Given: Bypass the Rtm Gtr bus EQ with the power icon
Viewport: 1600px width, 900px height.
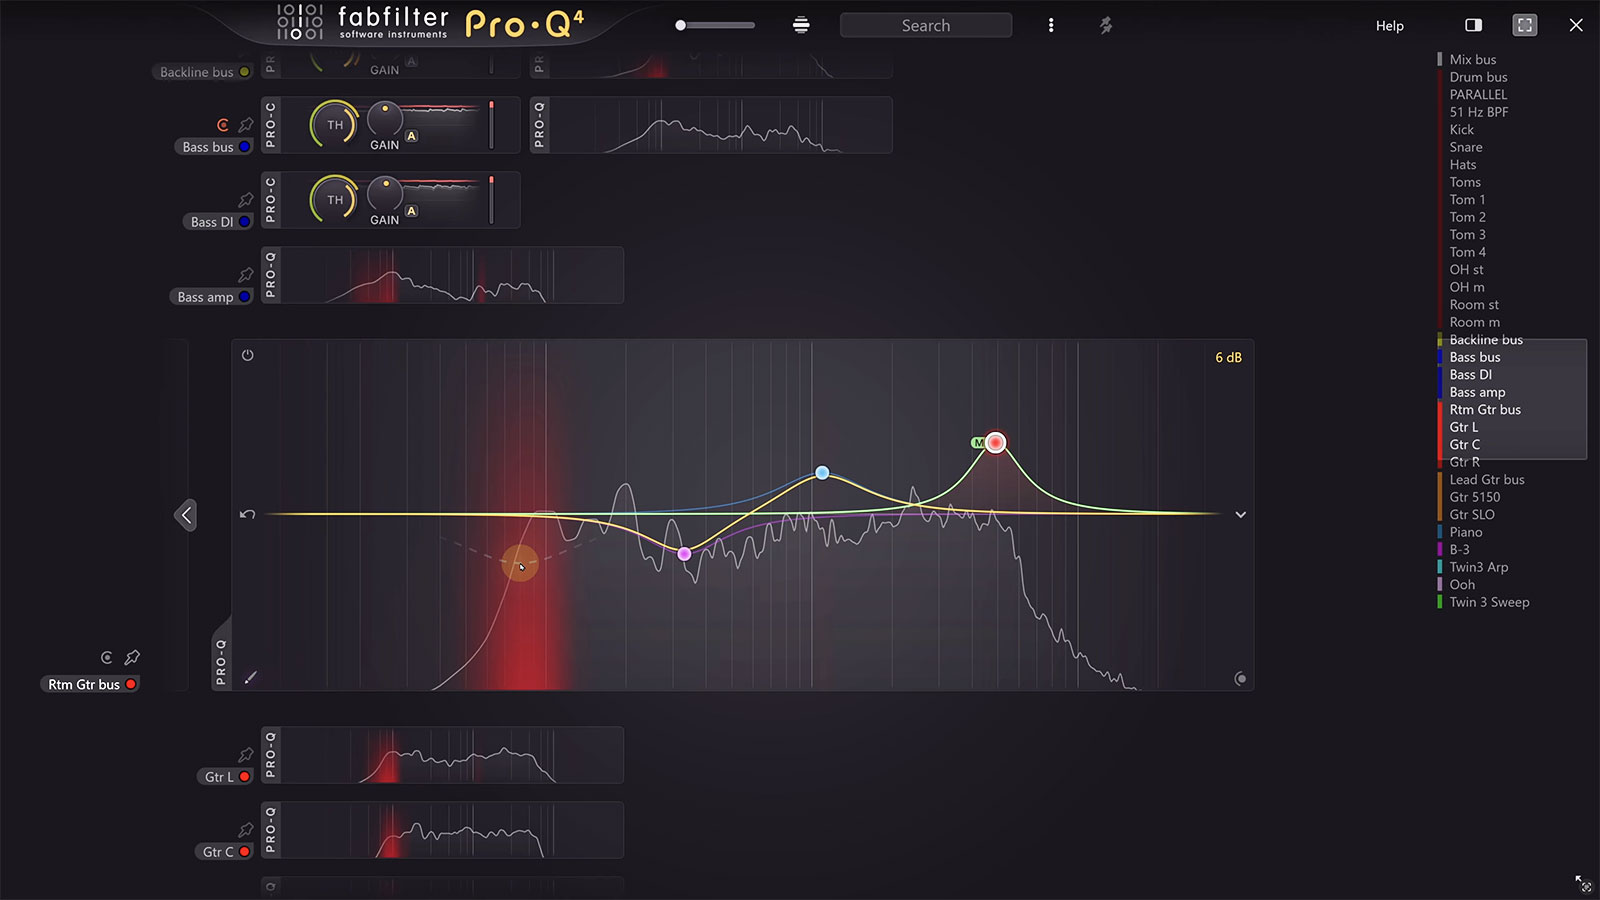Looking at the screenshot, I should (248, 355).
